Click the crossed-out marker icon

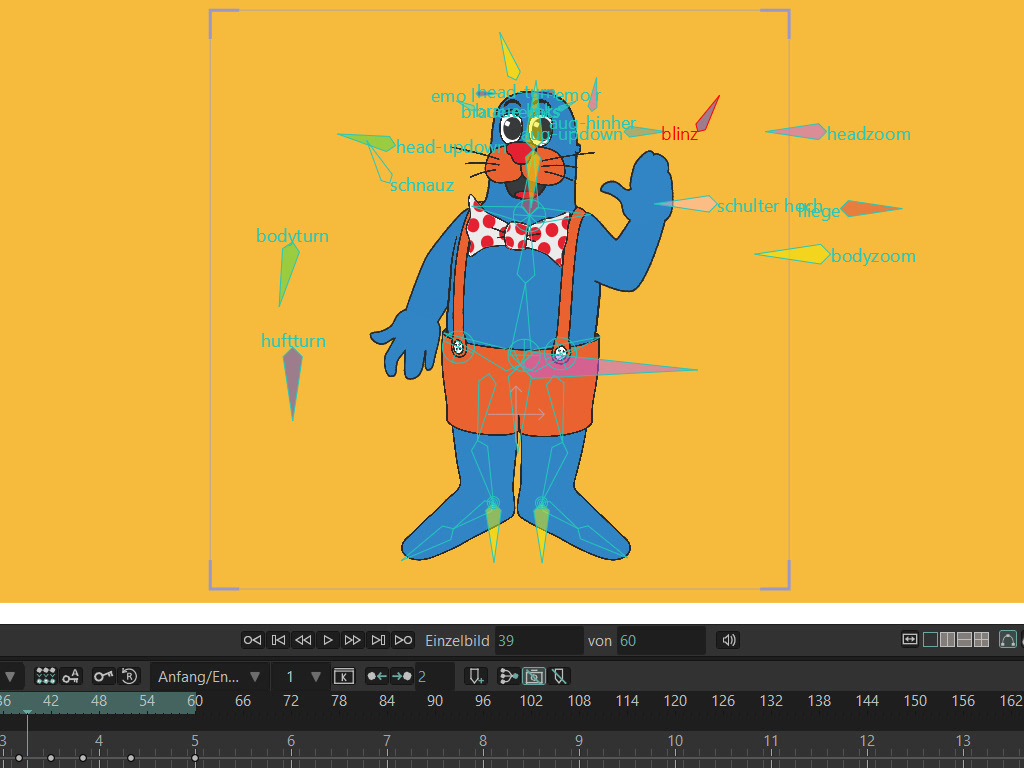point(559,676)
